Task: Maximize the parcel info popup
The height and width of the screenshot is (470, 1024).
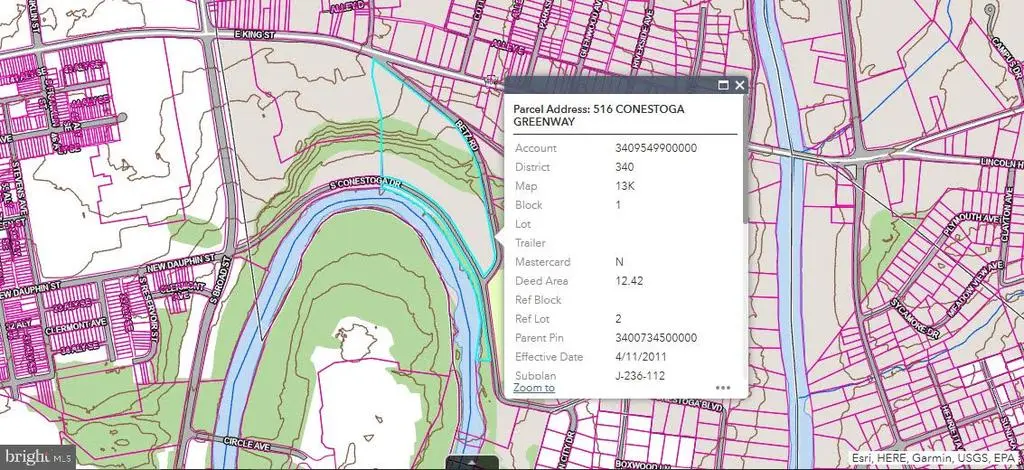Action: point(722,86)
